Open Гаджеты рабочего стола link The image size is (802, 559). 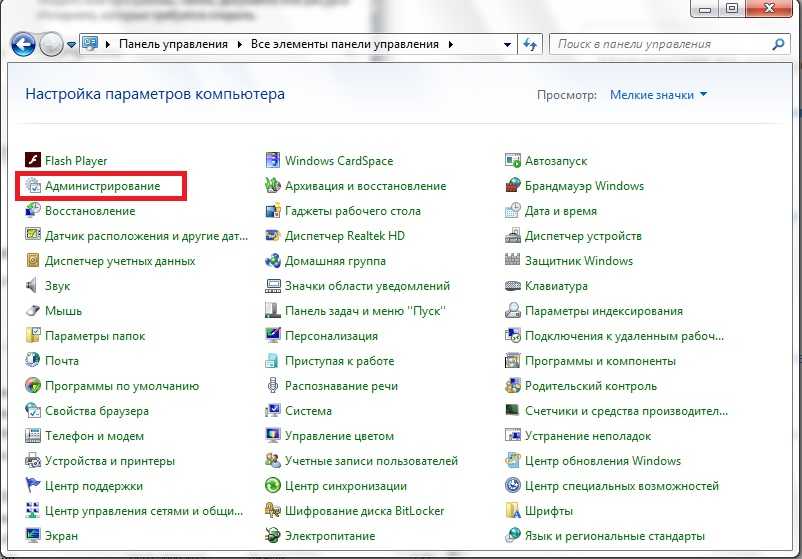tap(353, 211)
